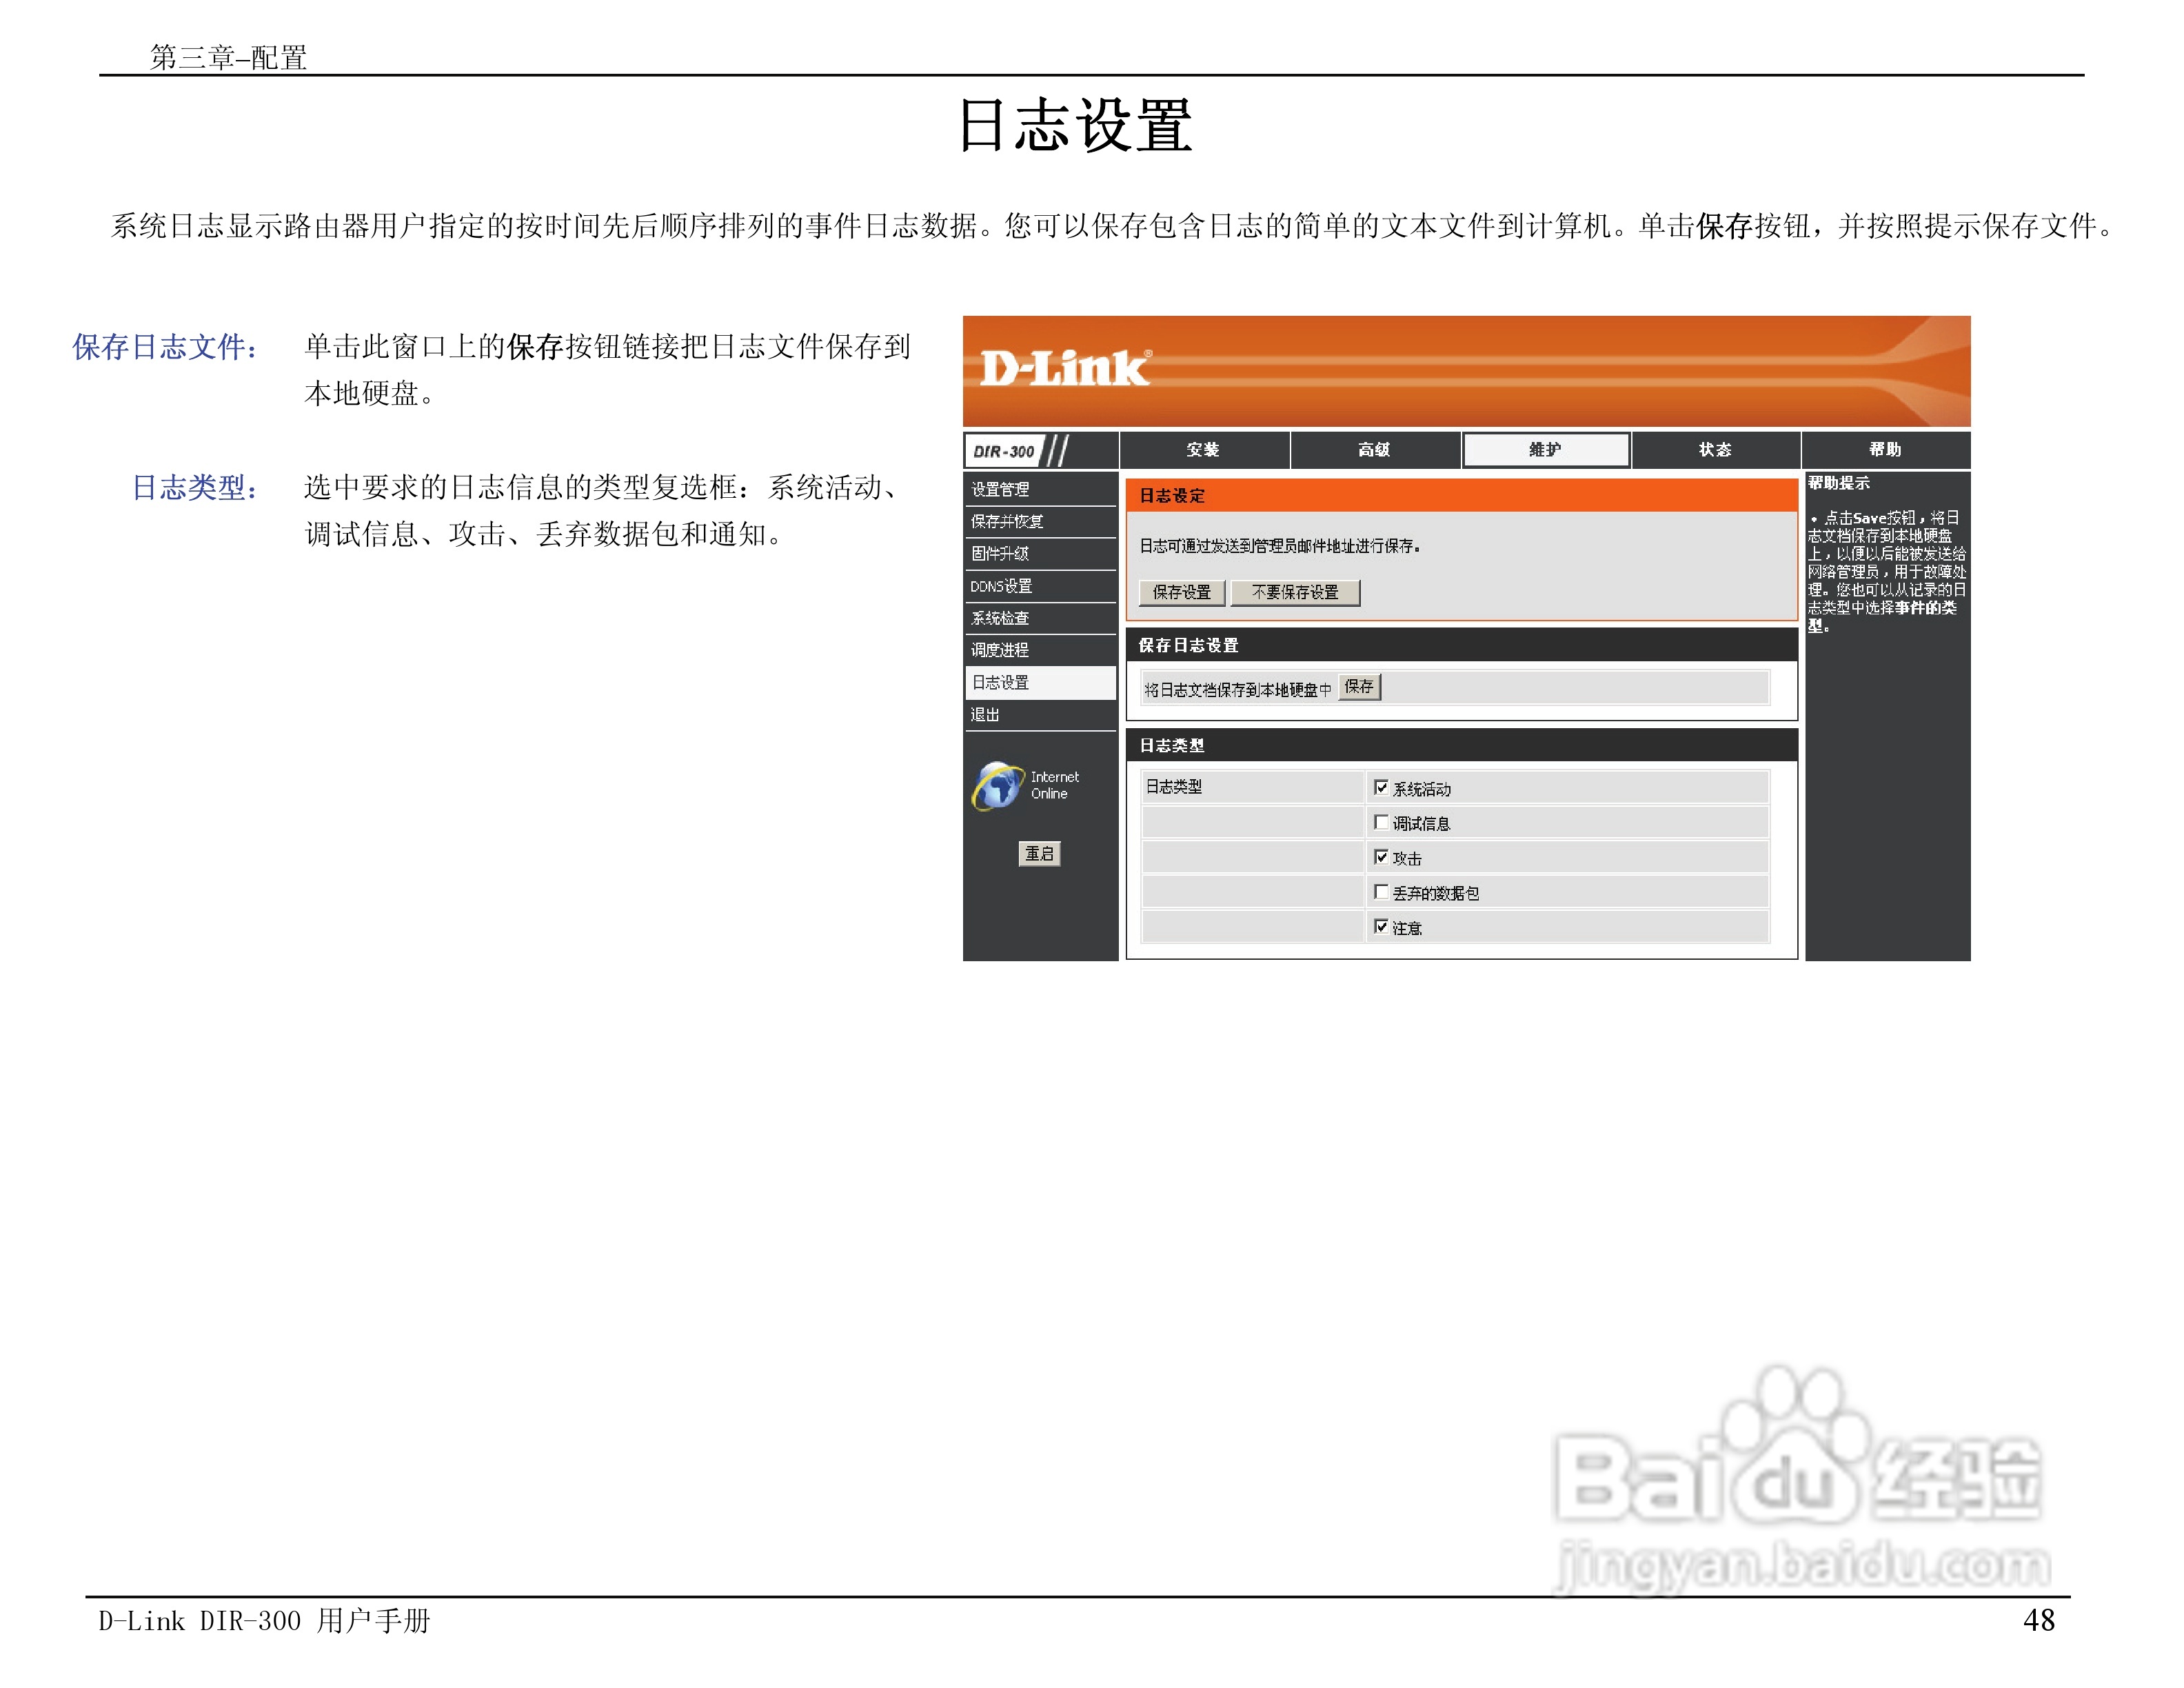Click the DIR-300 model badge
This screenshot has width=2184, height=1688.
[x=1004, y=451]
